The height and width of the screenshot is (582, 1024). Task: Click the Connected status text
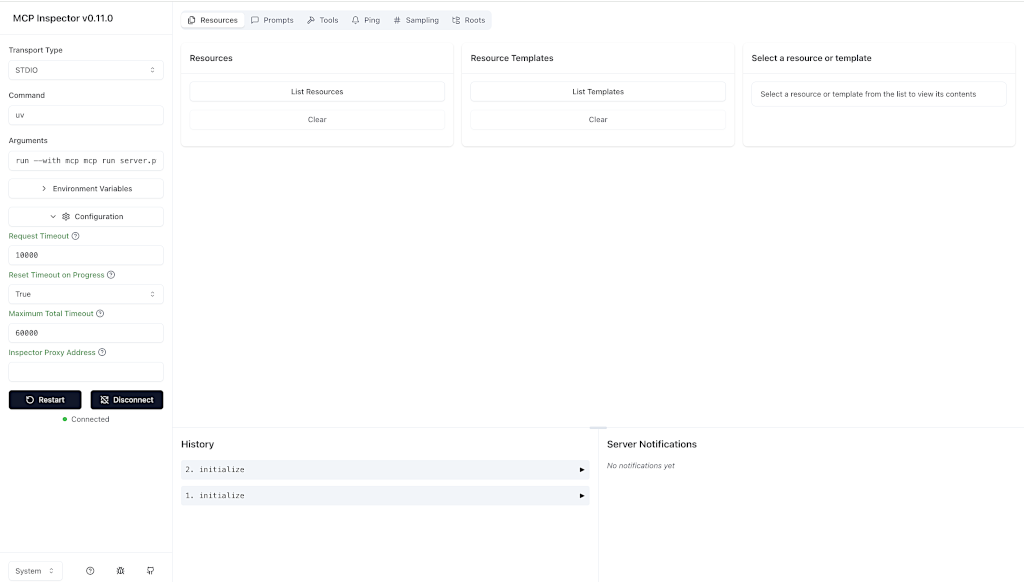90,419
